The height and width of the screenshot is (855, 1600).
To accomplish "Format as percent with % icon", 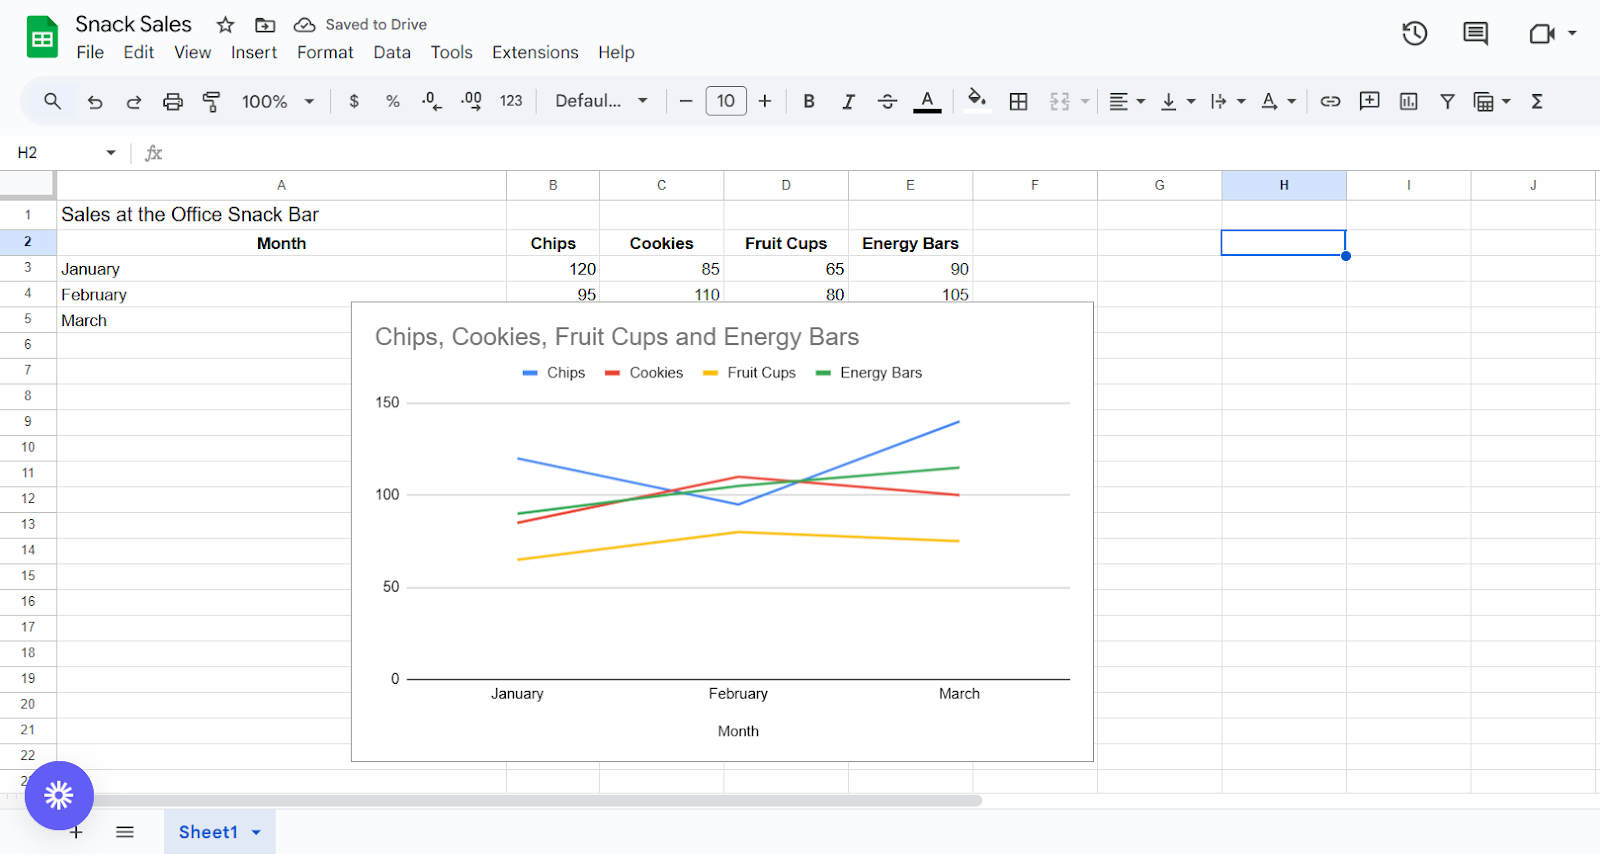I will 393,101.
